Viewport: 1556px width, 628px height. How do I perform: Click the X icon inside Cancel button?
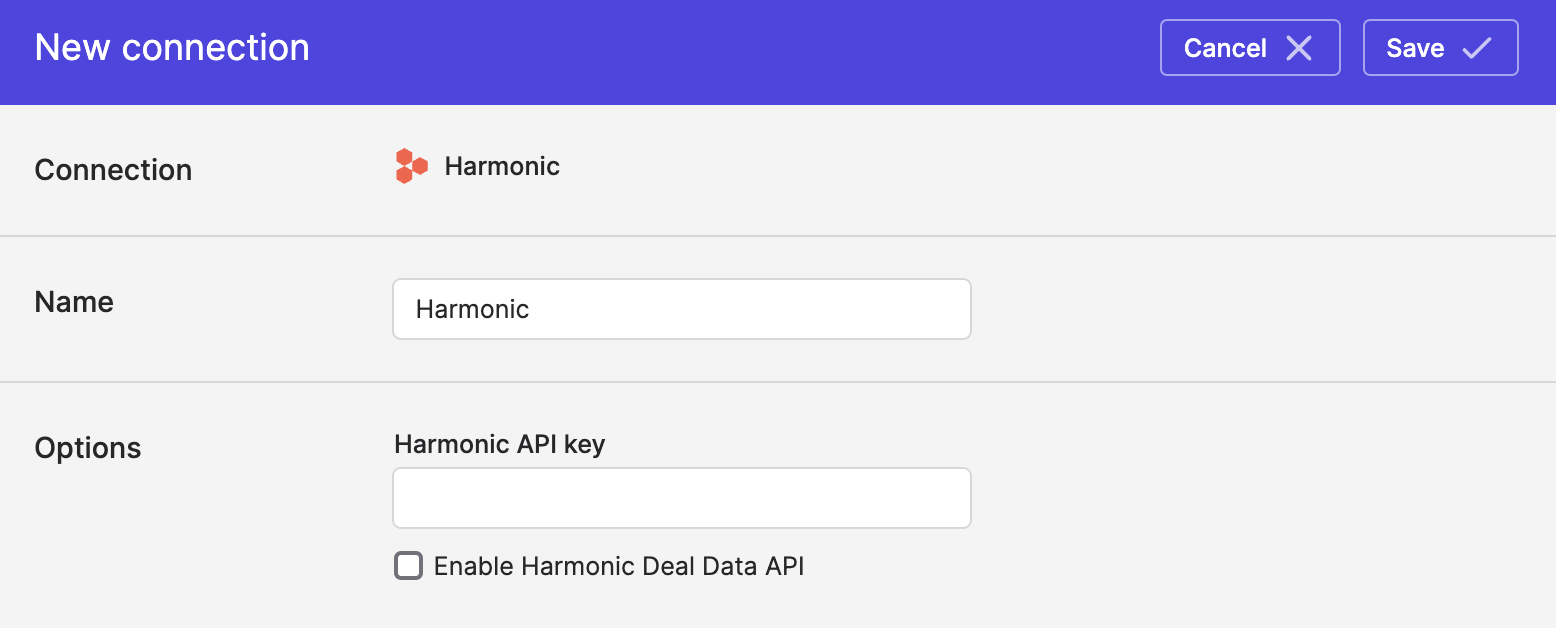click(1298, 48)
